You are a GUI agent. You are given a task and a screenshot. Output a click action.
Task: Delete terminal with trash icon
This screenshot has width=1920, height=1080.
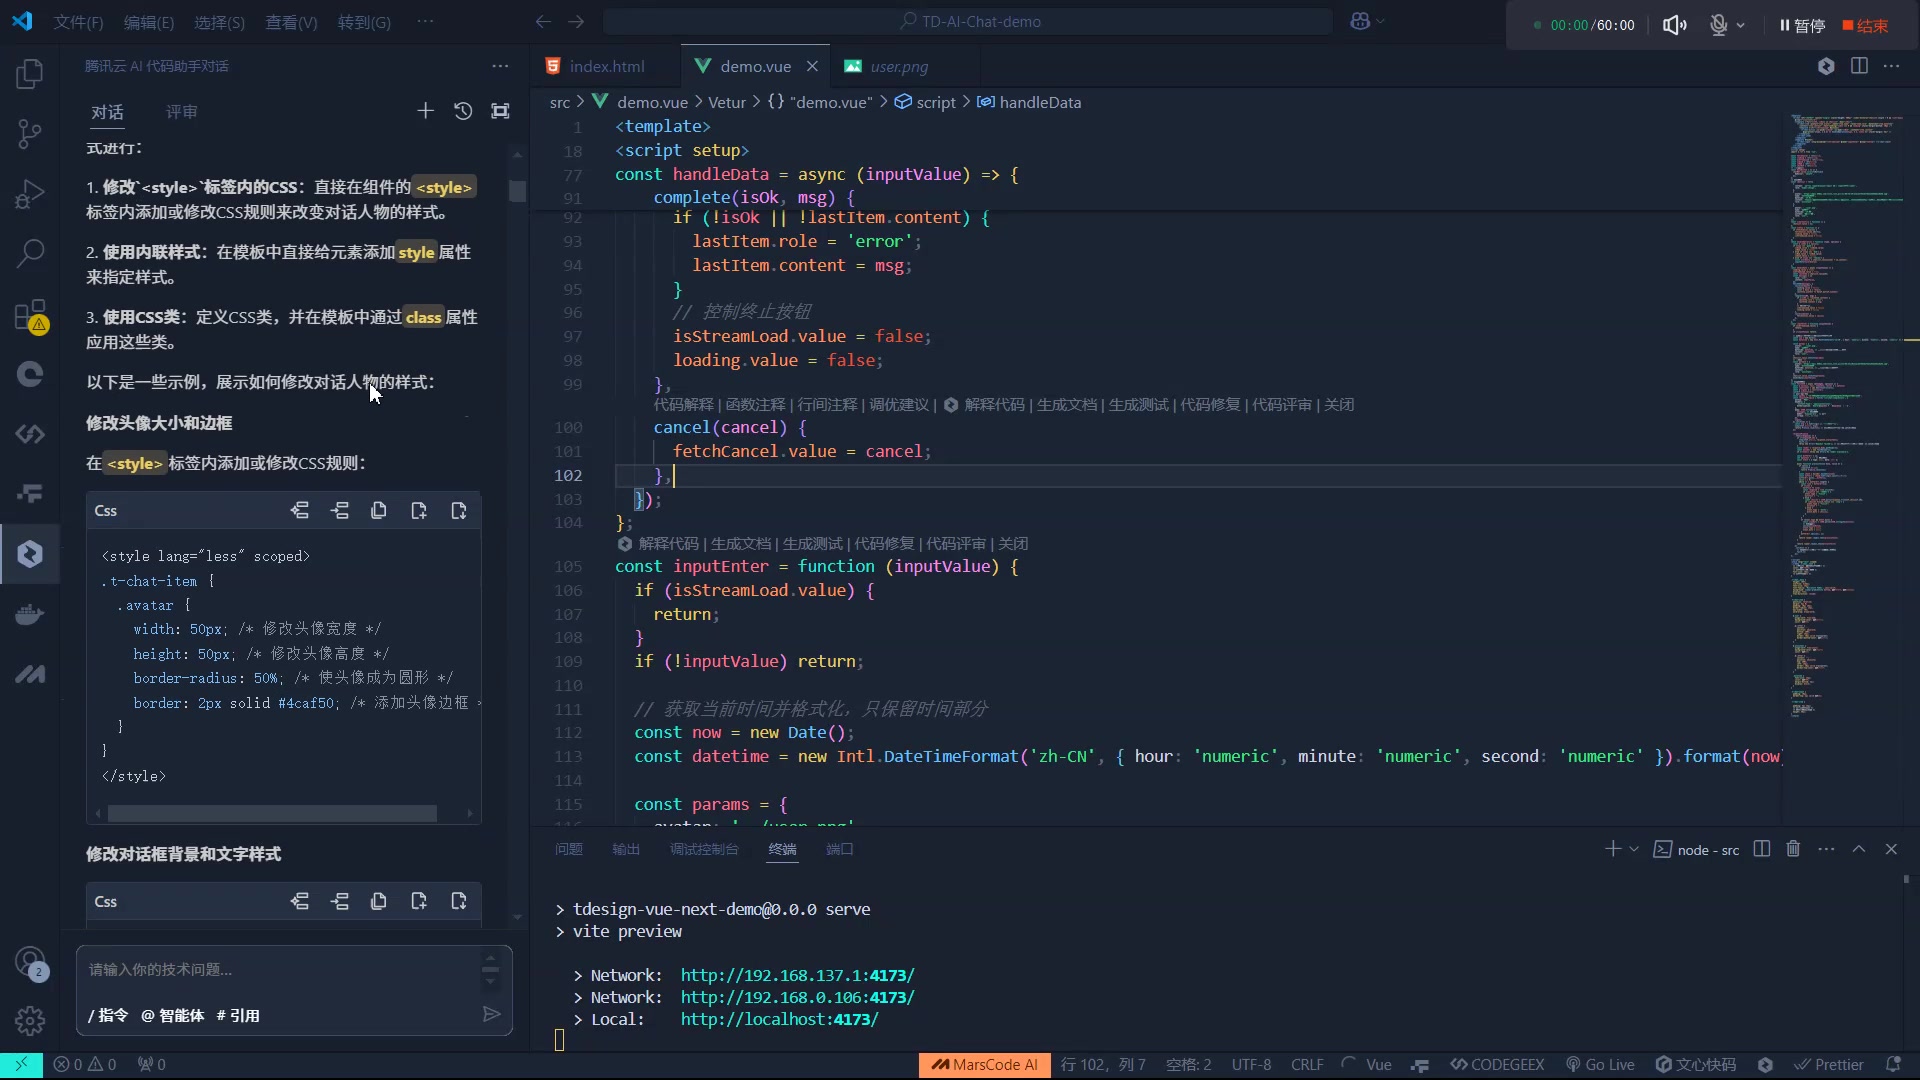tap(1793, 849)
